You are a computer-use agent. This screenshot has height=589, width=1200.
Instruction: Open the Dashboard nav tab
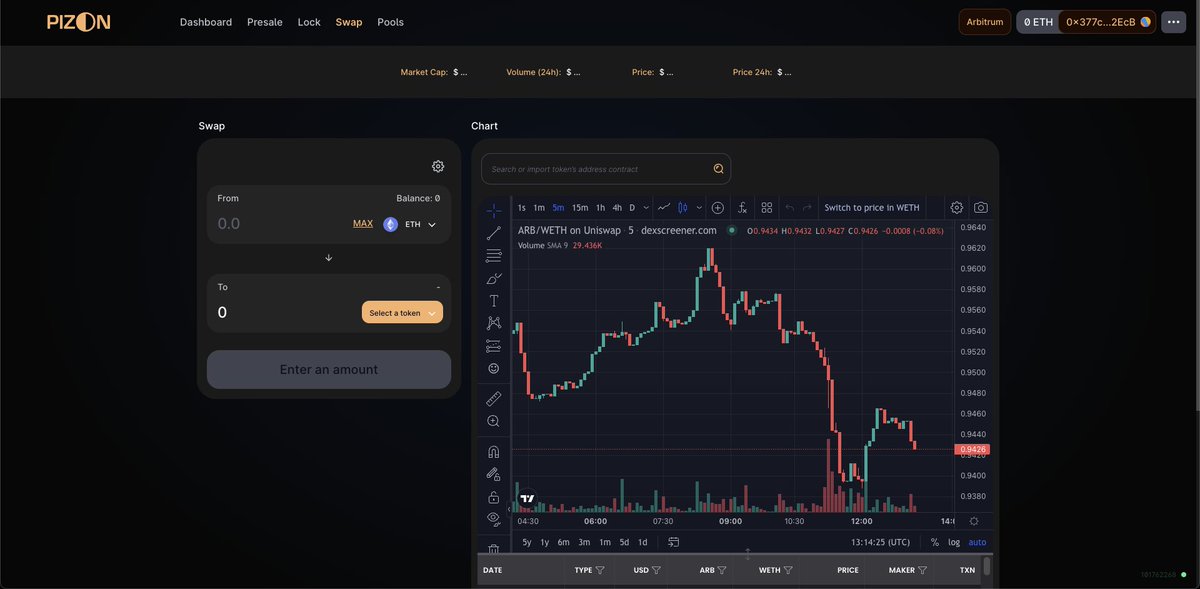click(206, 22)
